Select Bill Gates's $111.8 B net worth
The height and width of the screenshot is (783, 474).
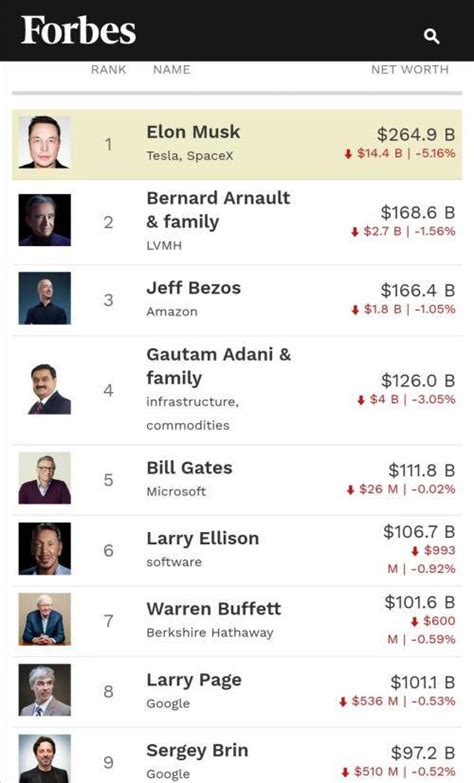click(x=422, y=470)
